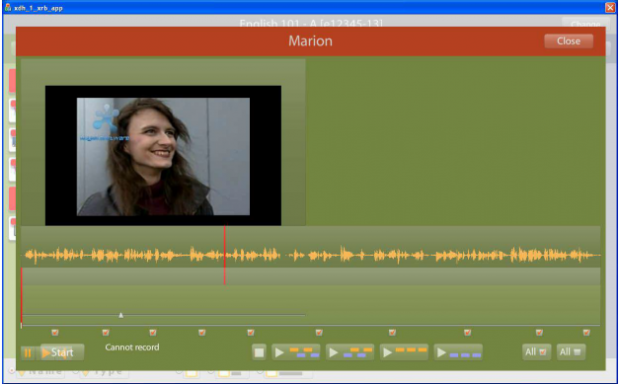Click the video thumbnail of Marion
This screenshot has width=620, height=384.
click(163, 156)
